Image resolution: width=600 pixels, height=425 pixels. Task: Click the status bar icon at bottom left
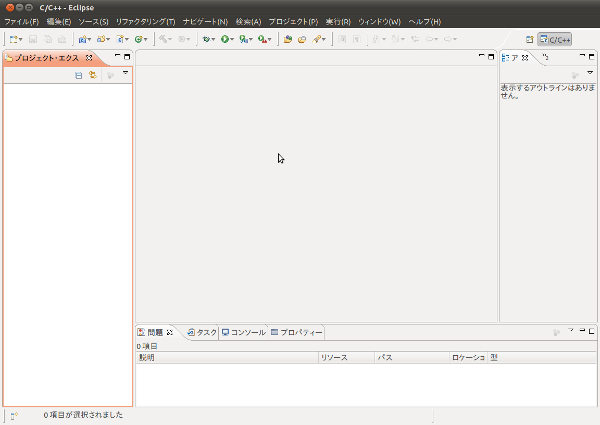(14, 415)
